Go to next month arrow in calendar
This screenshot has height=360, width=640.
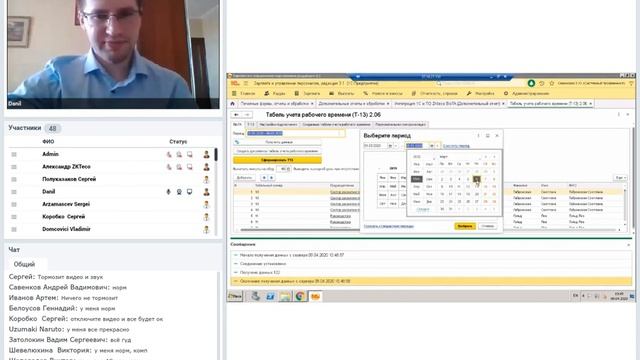[494, 157]
